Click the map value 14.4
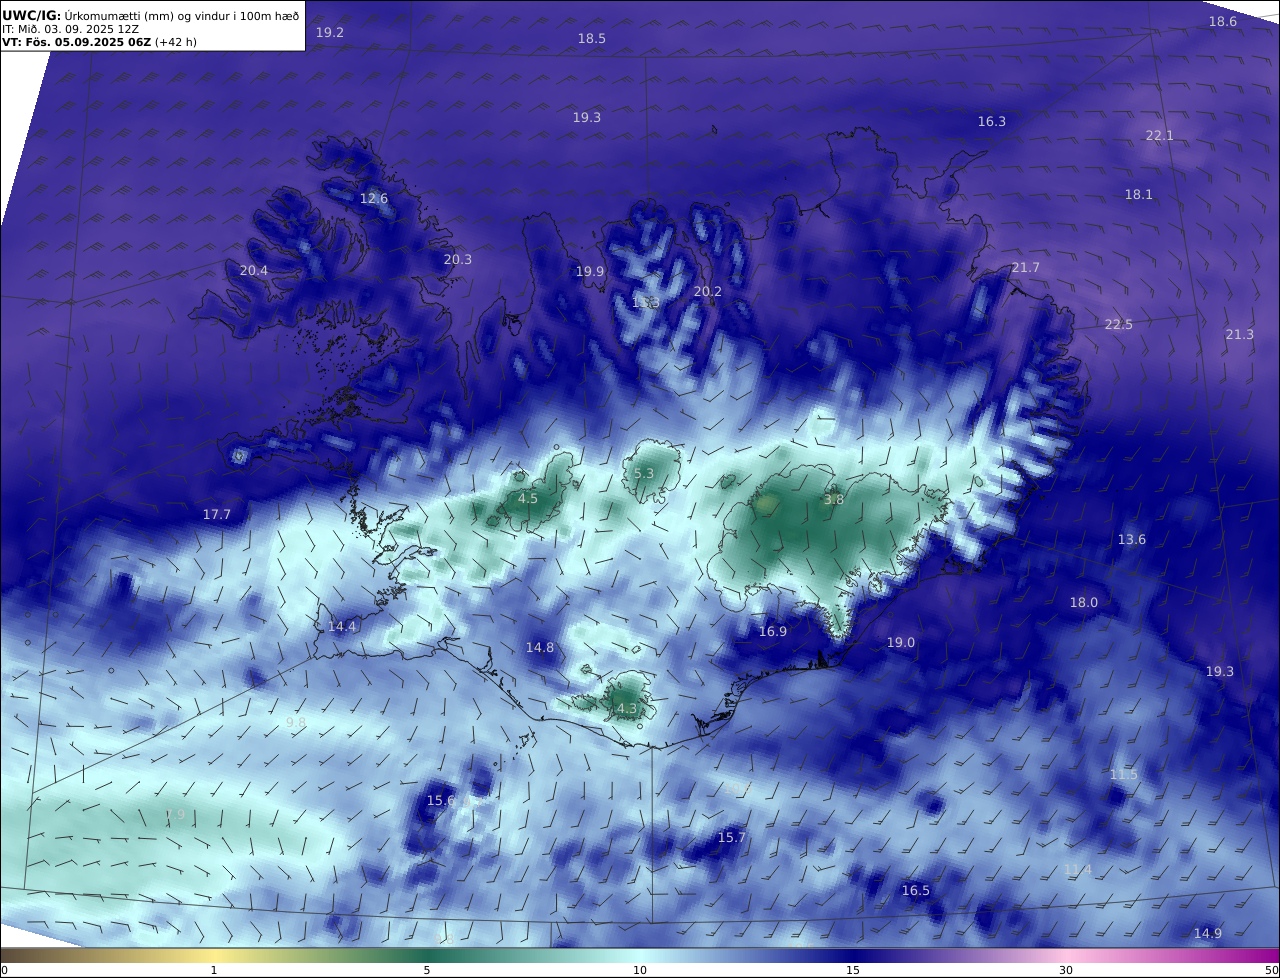The image size is (1280, 978). click(x=342, y=627)
